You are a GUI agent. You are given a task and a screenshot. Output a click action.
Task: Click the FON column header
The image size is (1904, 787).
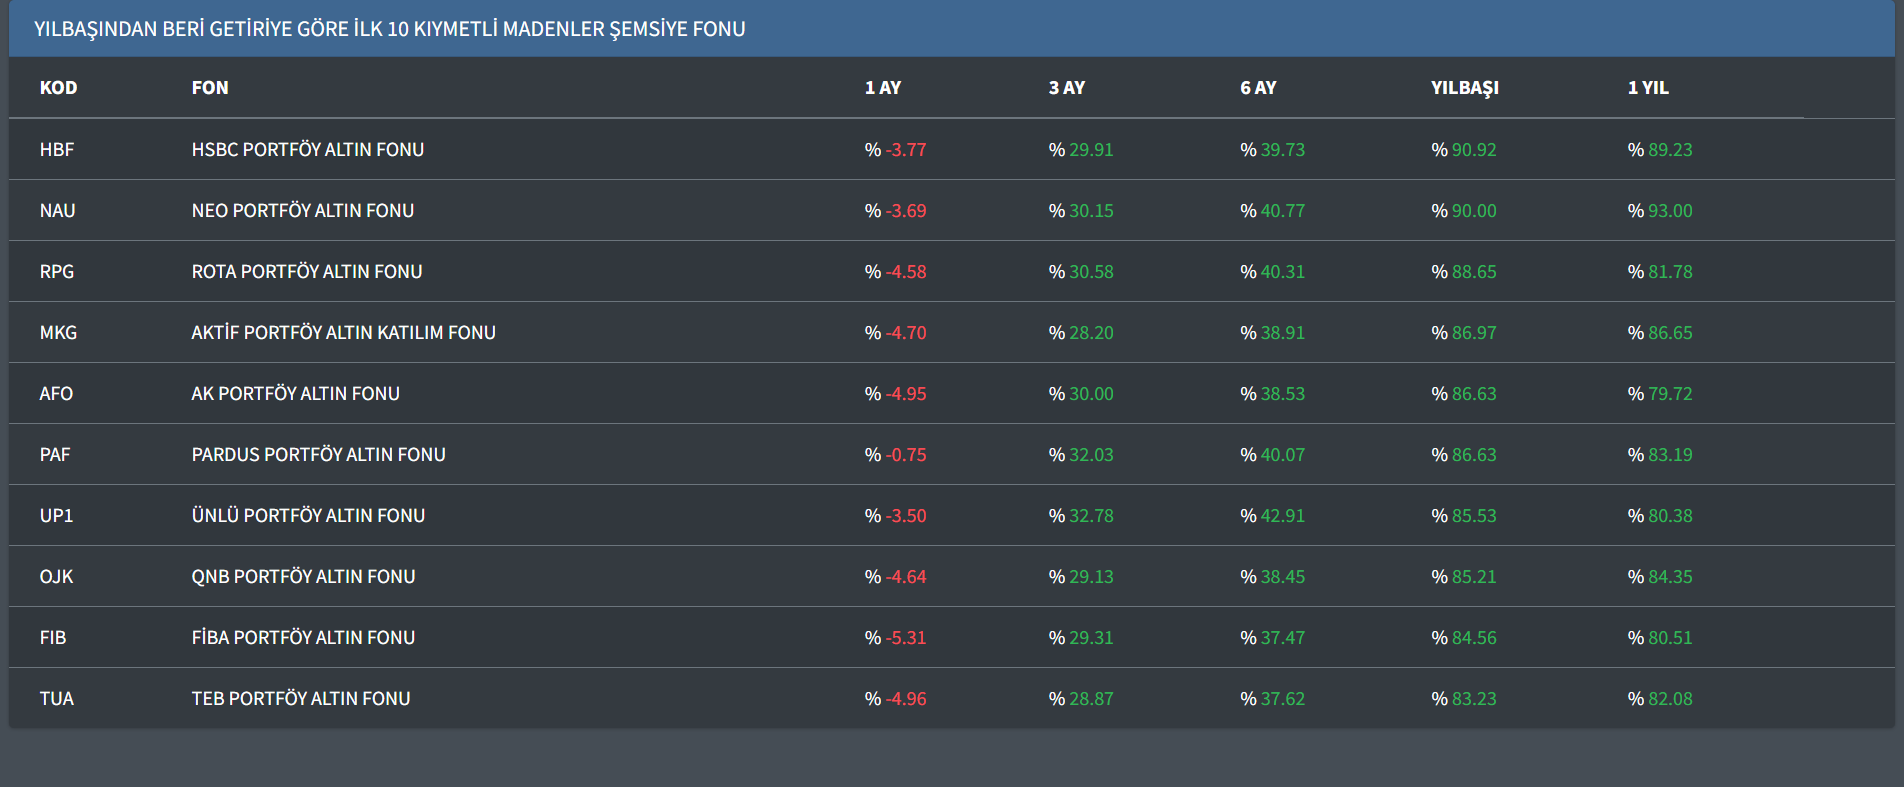pos(210,88)
